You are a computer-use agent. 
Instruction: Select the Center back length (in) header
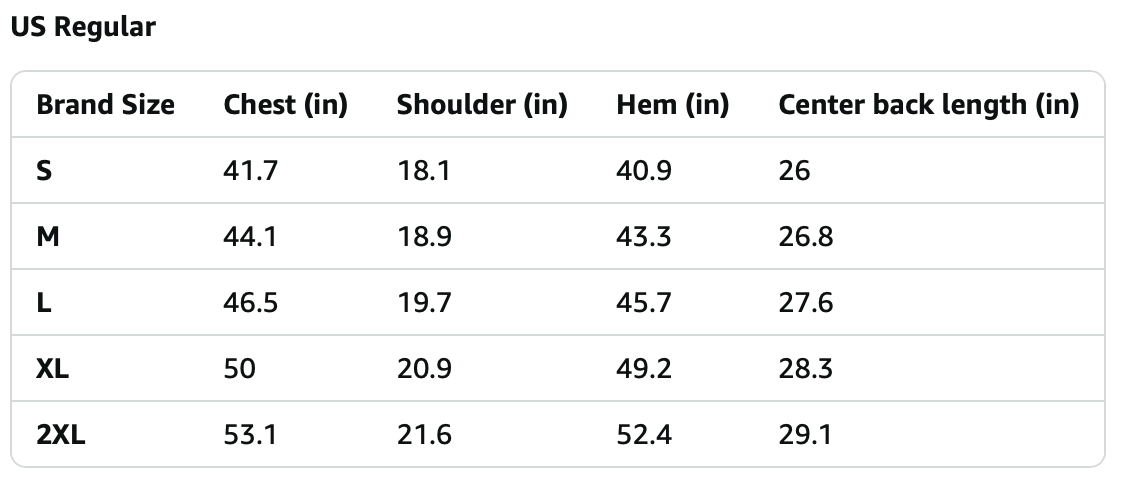click(x=928, y=105)
